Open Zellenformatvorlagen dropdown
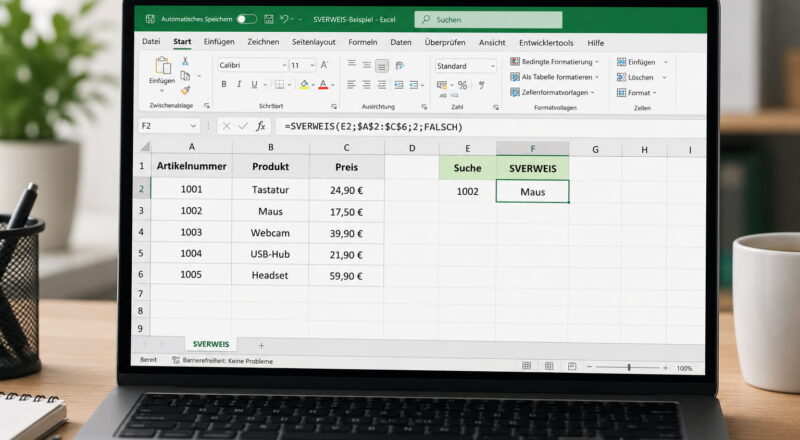This screenshot has height=440, width=800. (x=553, y=92)
